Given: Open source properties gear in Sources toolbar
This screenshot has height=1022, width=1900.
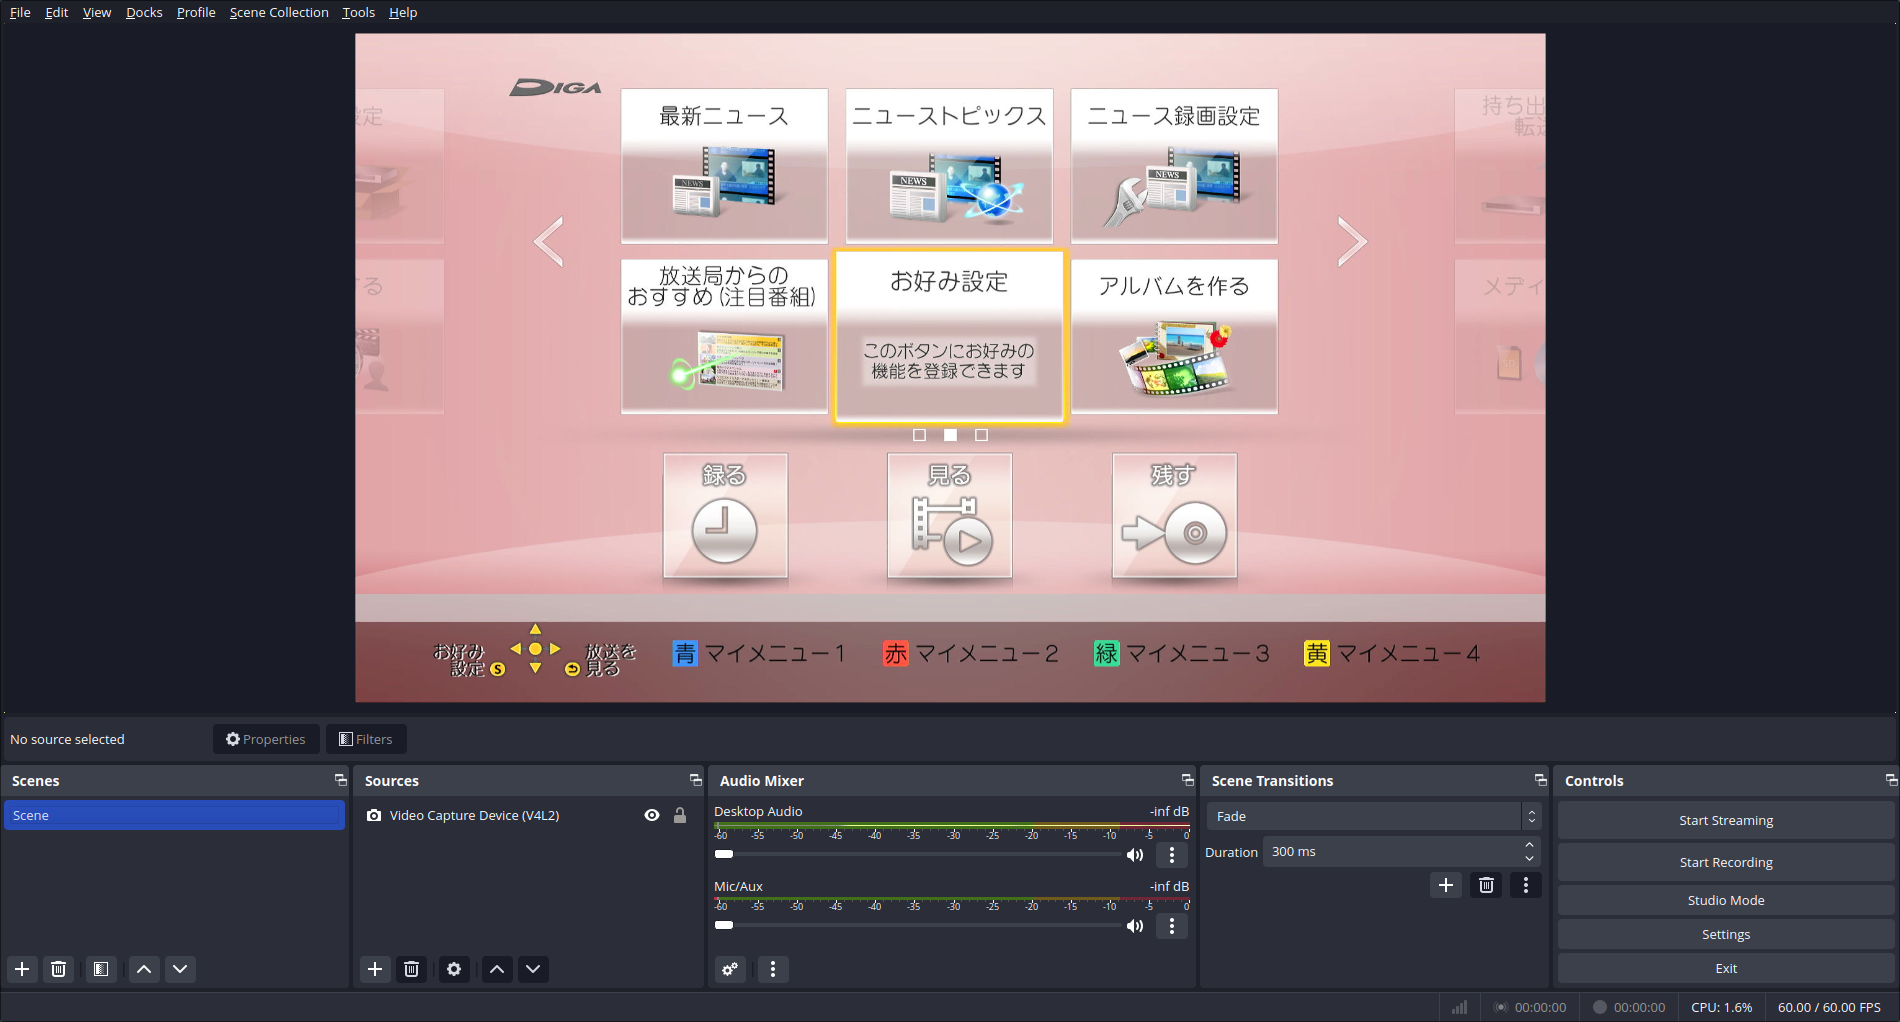Looking at the screenshot, I should (454, 969).
